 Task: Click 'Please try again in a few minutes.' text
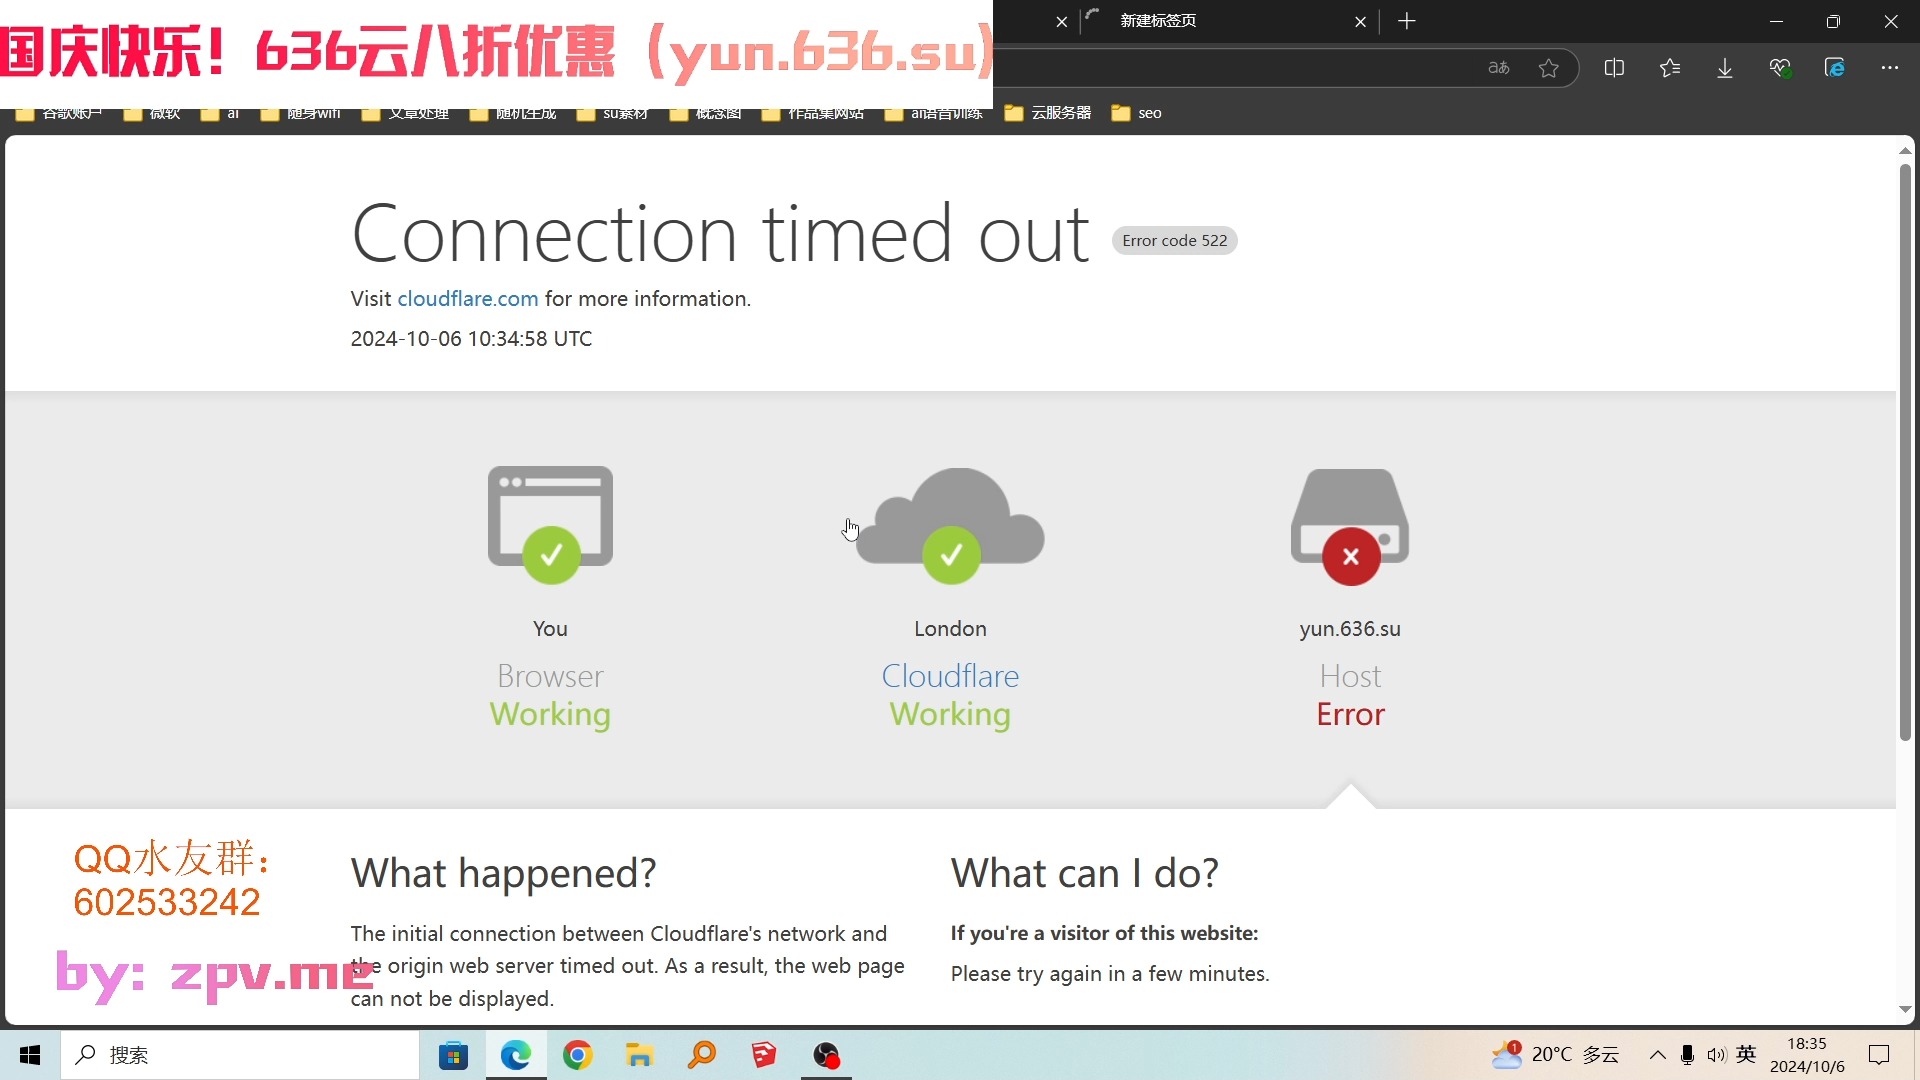pyautogui.click(x=1110, y=974)
